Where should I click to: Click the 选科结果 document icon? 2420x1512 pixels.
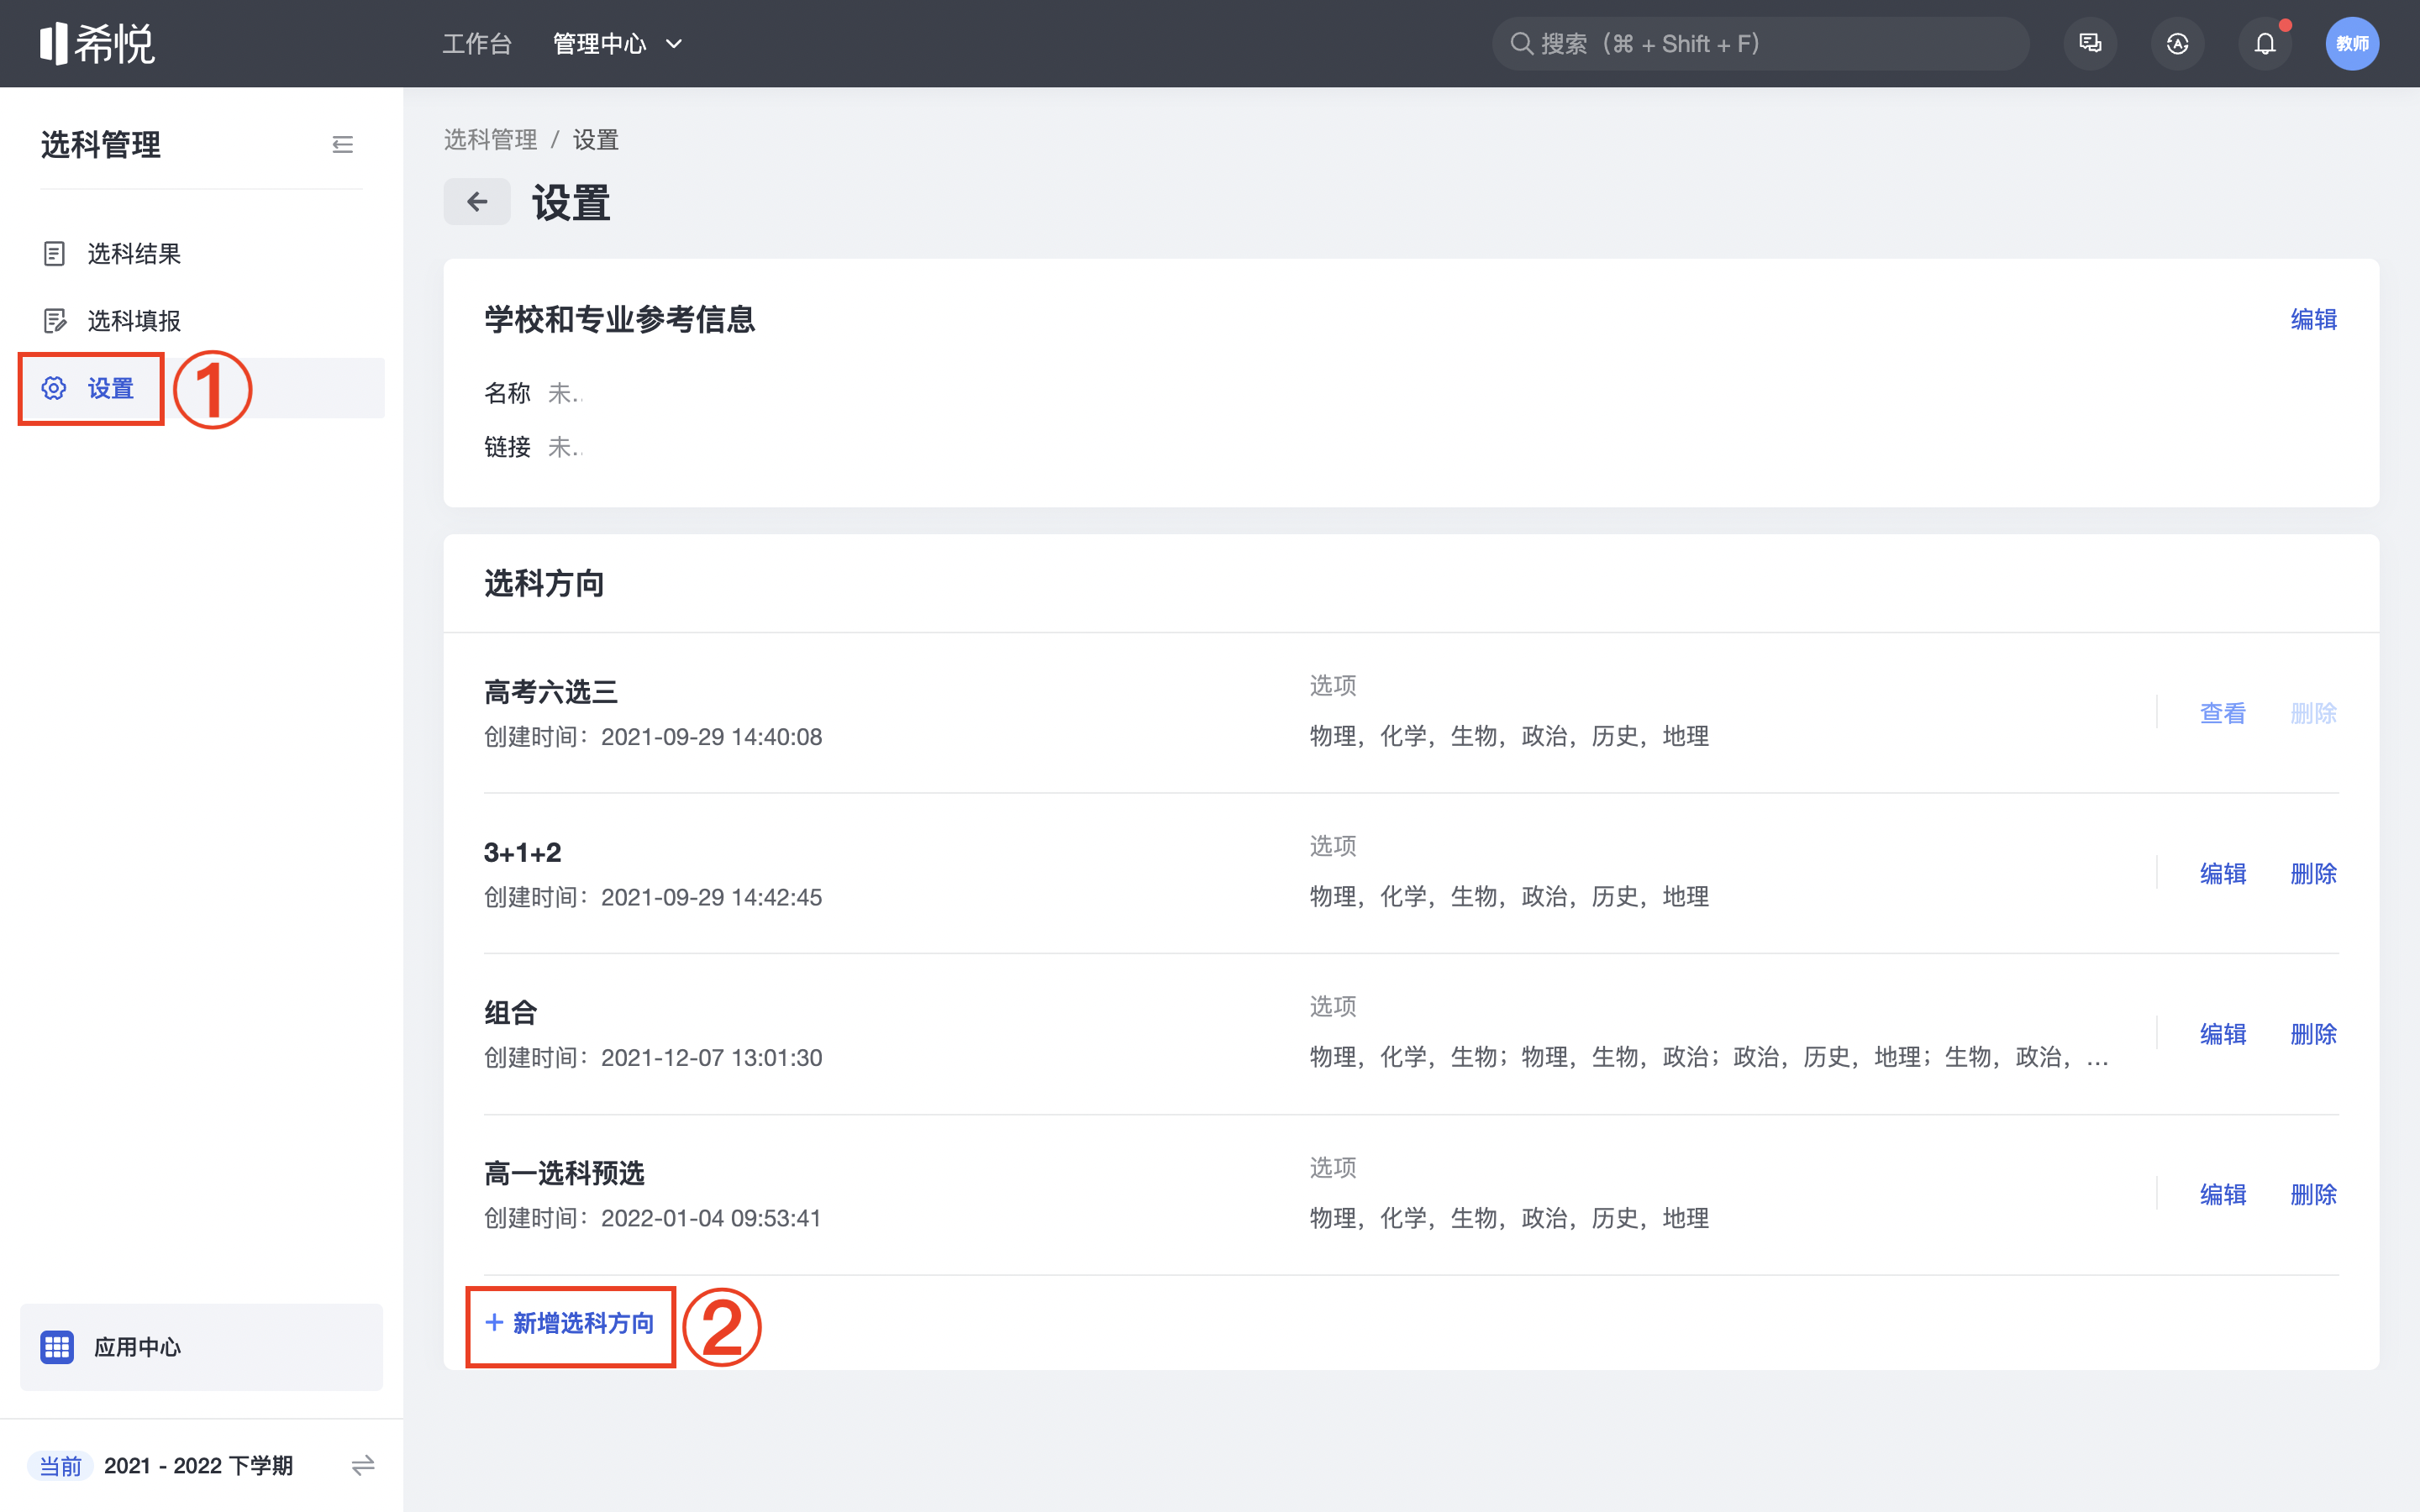tap(55, 254)
